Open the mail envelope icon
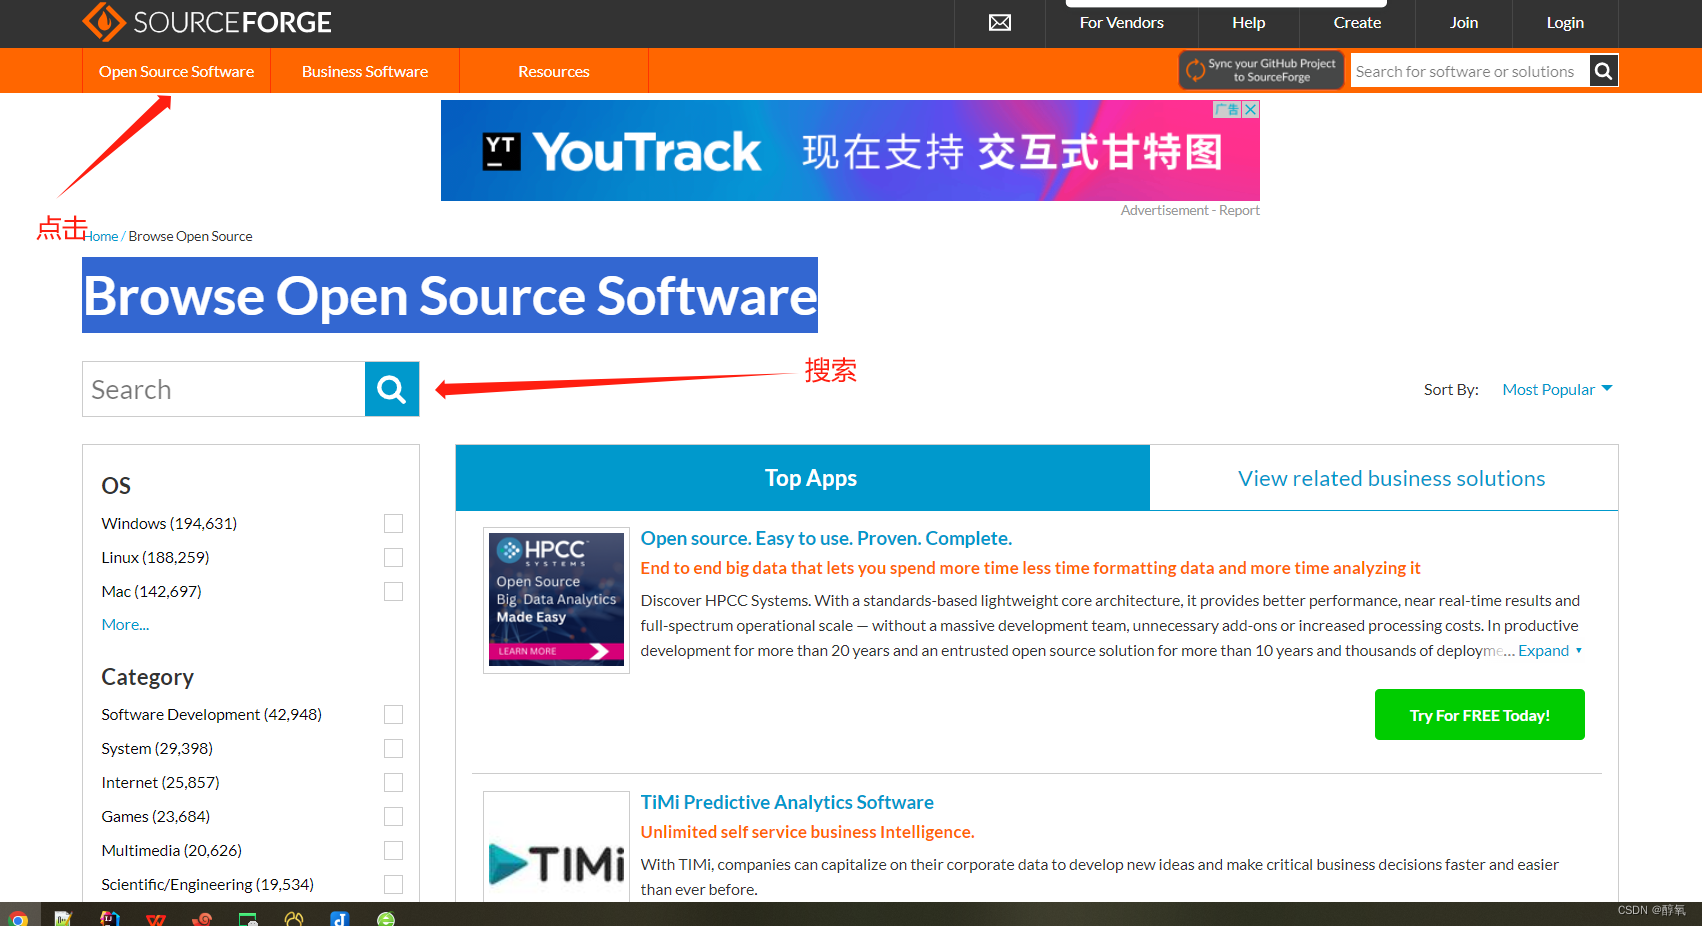Viewport: 1702px width, 926px height. pyautogui.click(x=1000, y=23)
